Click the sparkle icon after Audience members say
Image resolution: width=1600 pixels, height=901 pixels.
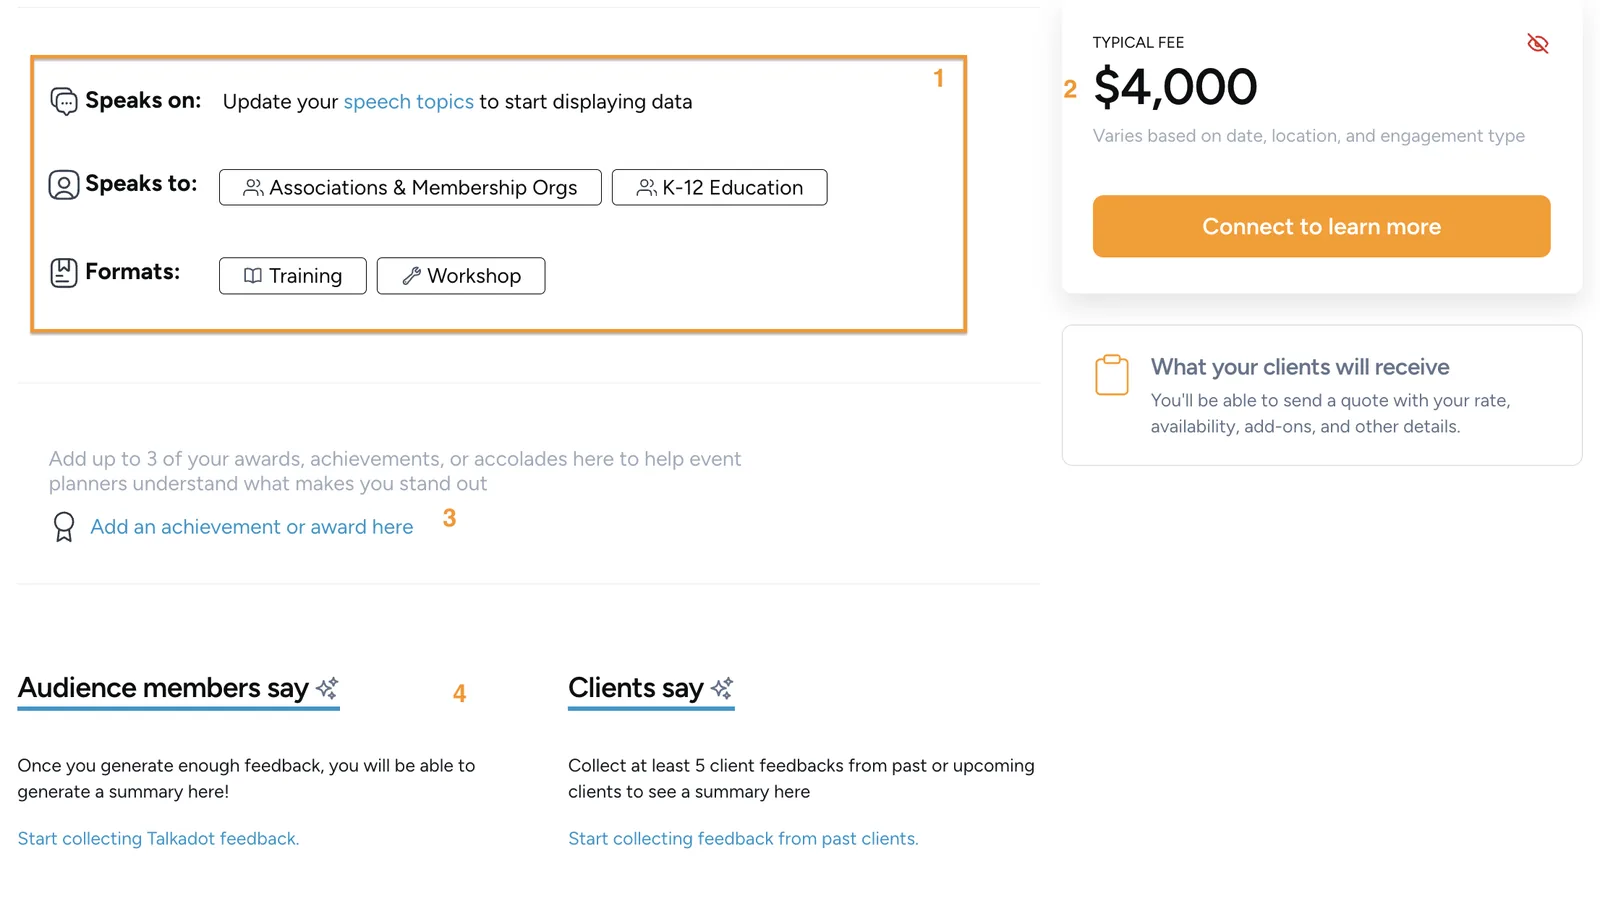(x=327, y=688)
